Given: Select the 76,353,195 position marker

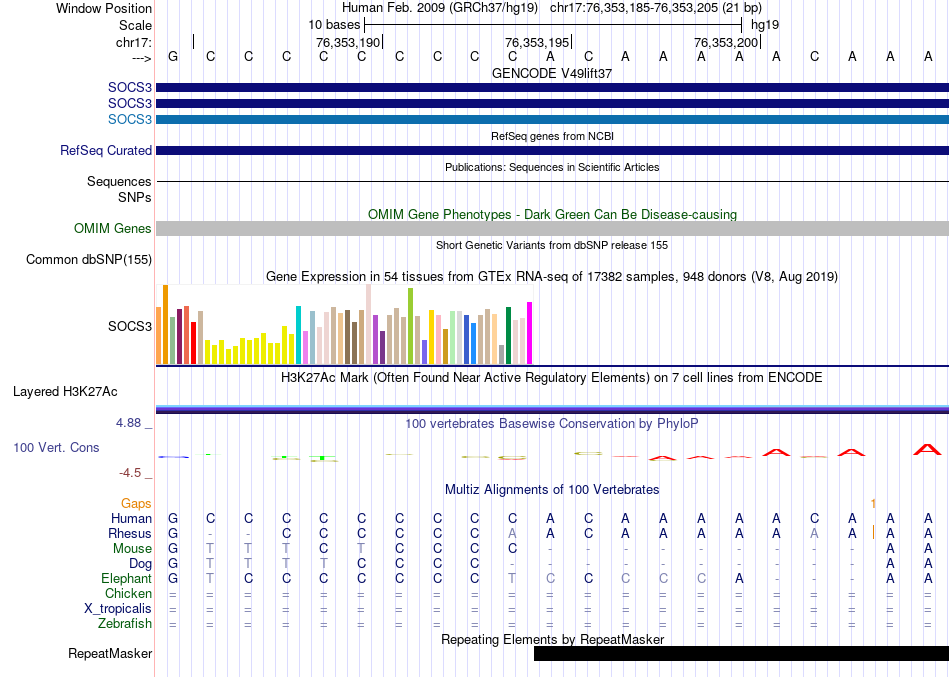Looking at the screenshot, I should coord(537,42).
